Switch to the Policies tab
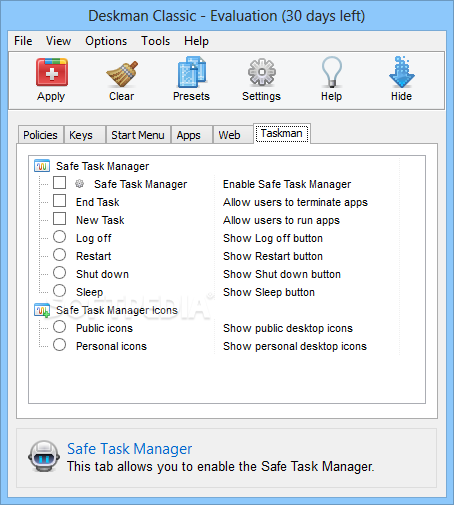Screen dimensions: 454x505 tap(40, 135)
